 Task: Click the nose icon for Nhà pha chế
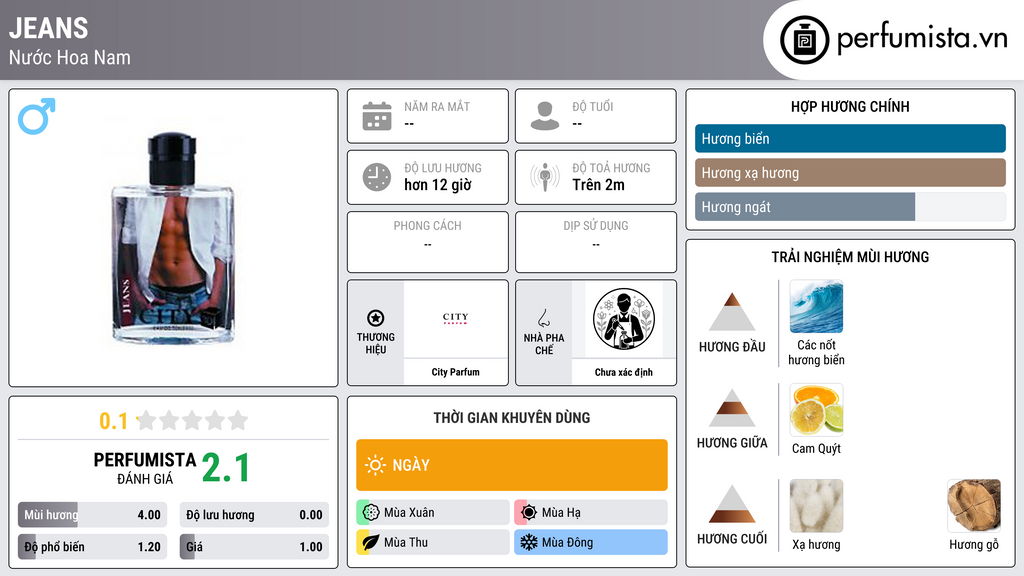[543, 318]
